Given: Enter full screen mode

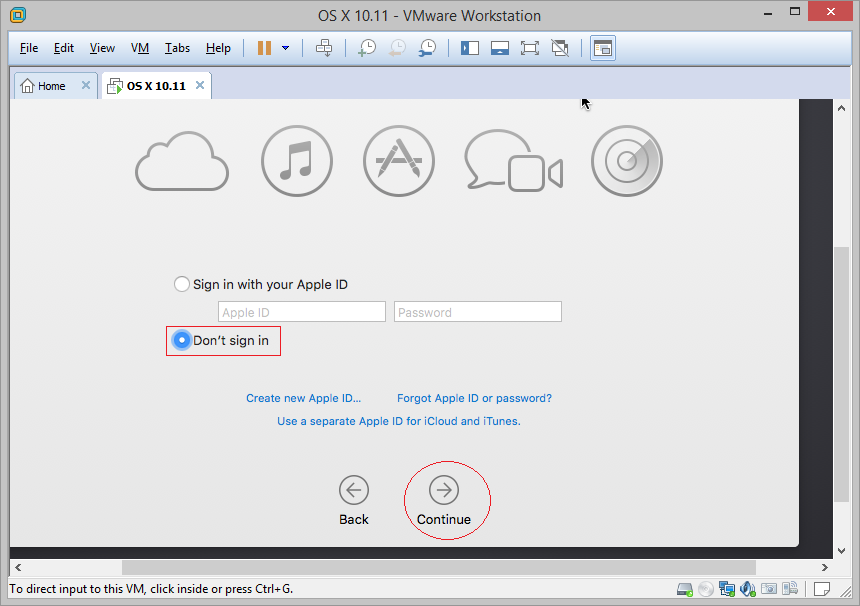Looking at the screenshot, I should tap(530, 48).
